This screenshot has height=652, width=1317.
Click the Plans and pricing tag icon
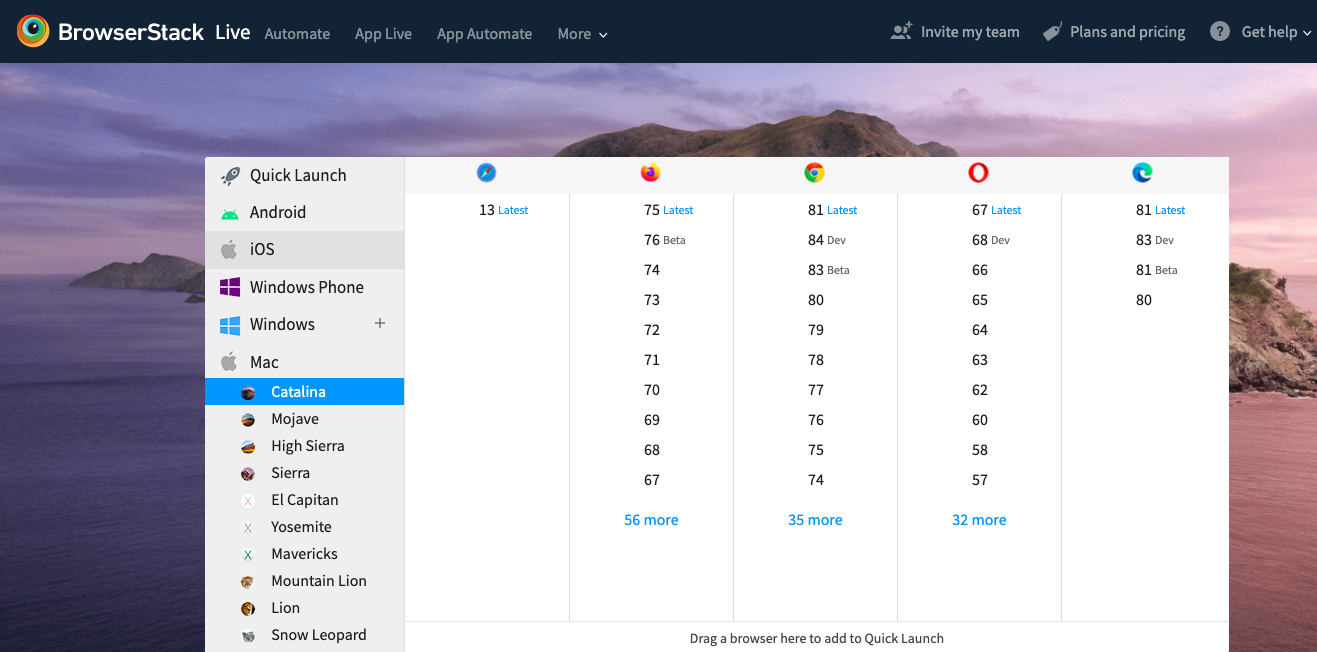pos(1052,32)
